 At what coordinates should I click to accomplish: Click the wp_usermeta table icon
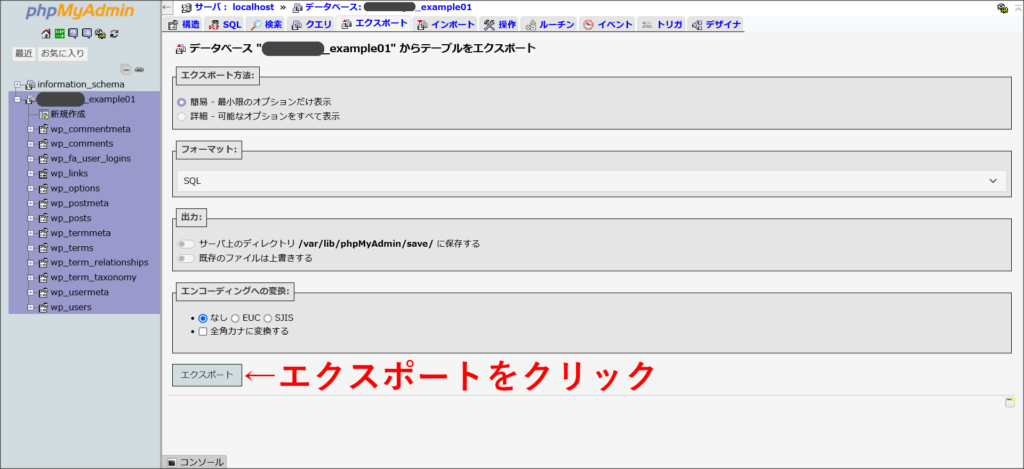point(44,293)
